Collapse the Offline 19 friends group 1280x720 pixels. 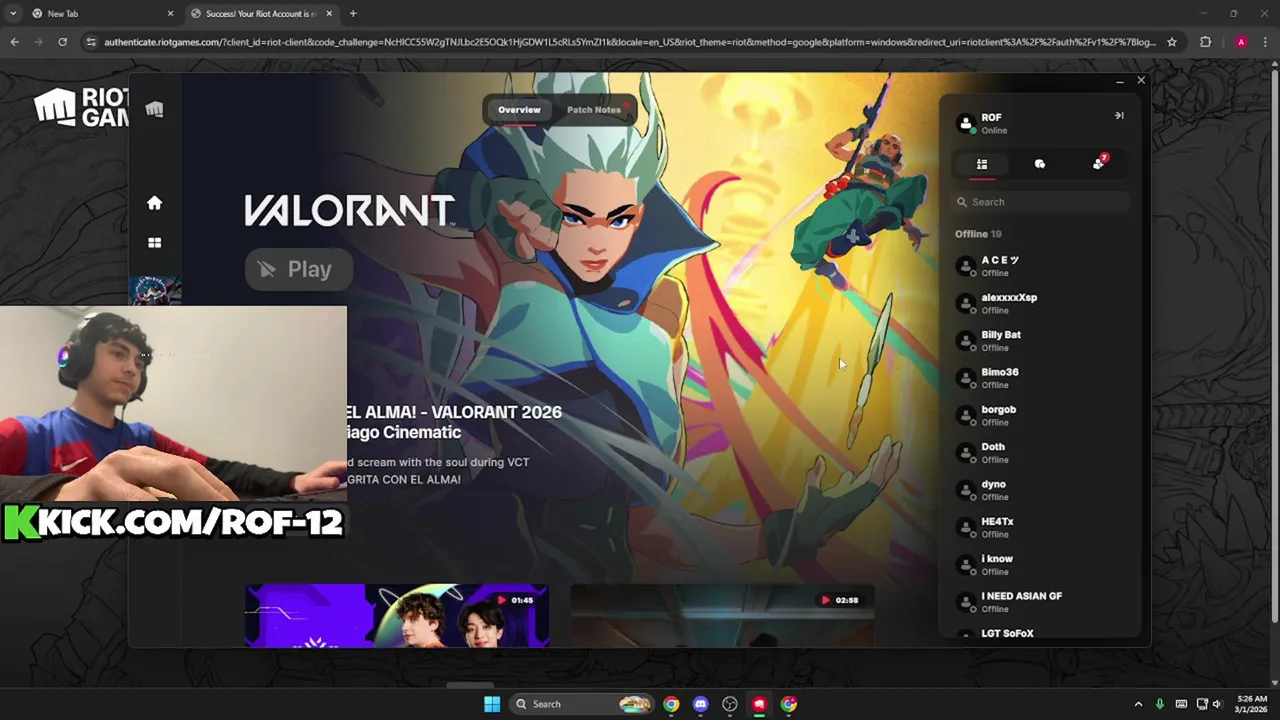(978, 234)
